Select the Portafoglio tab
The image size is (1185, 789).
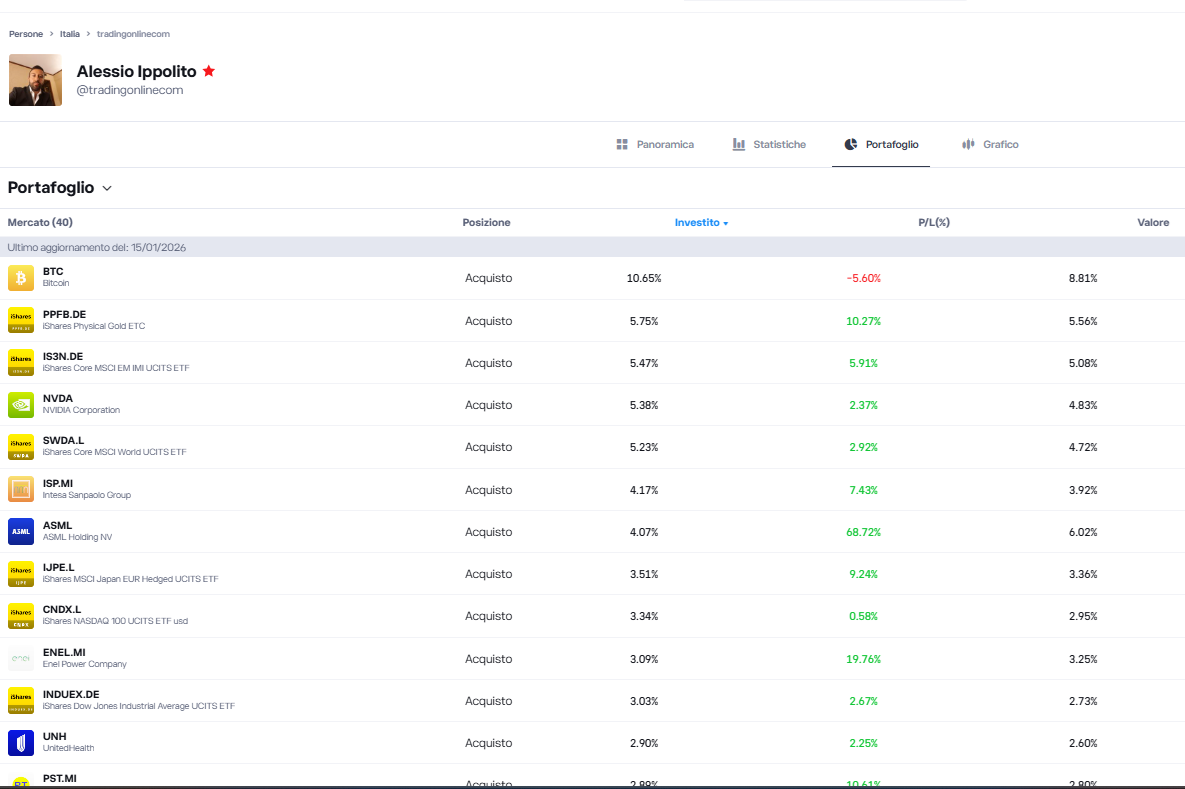point(881,144)
